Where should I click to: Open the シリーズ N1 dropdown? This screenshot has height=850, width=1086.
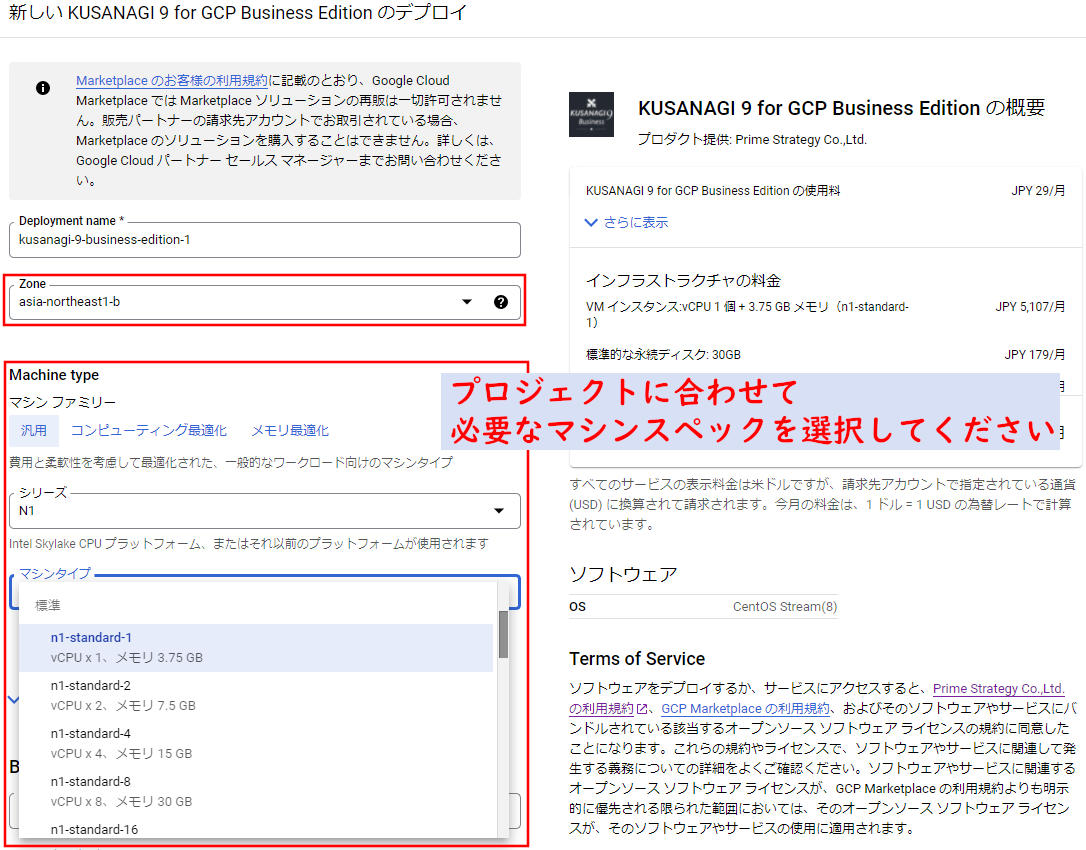coord(265,511)
